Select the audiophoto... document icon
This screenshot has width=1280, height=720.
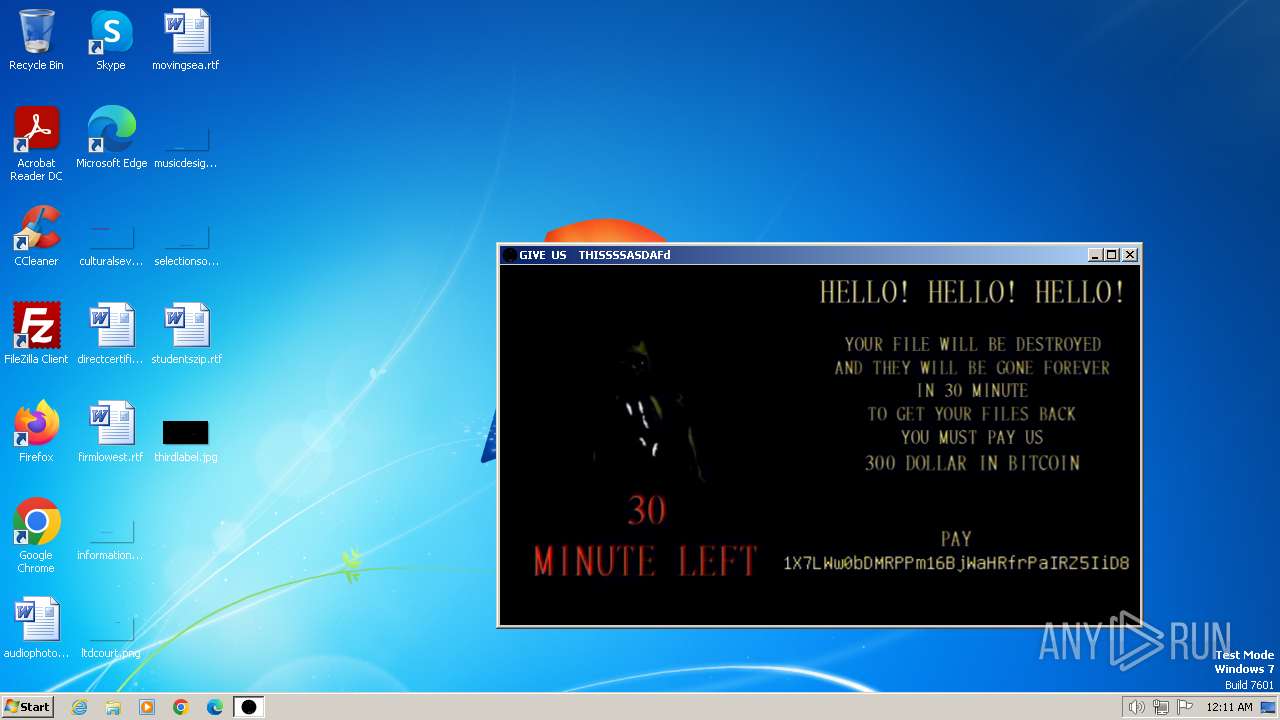[36, 628]
